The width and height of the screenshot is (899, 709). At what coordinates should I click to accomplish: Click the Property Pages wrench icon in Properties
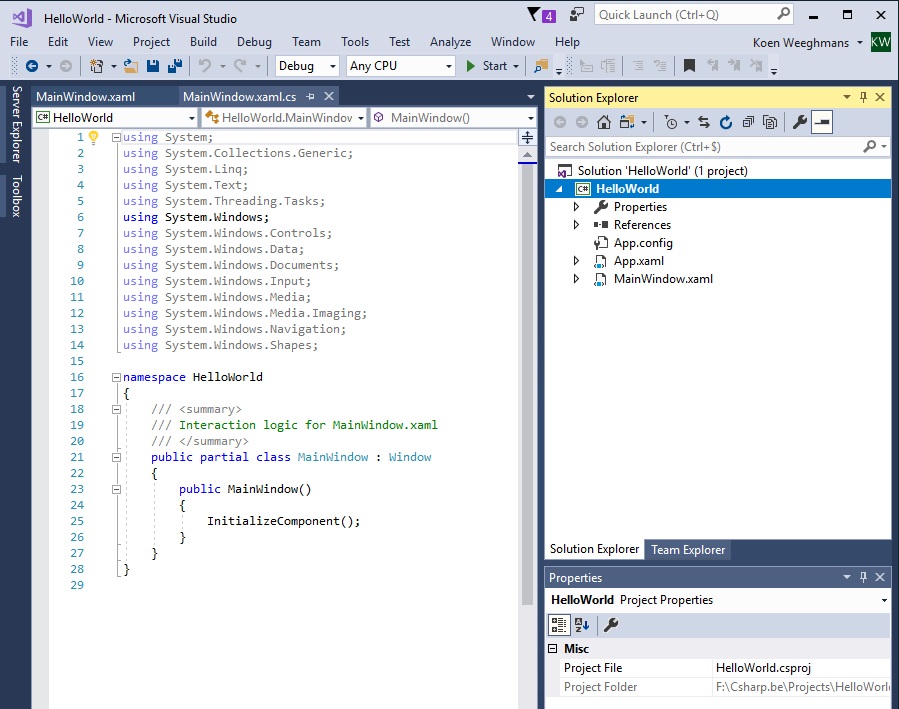(x=611, y=625)
